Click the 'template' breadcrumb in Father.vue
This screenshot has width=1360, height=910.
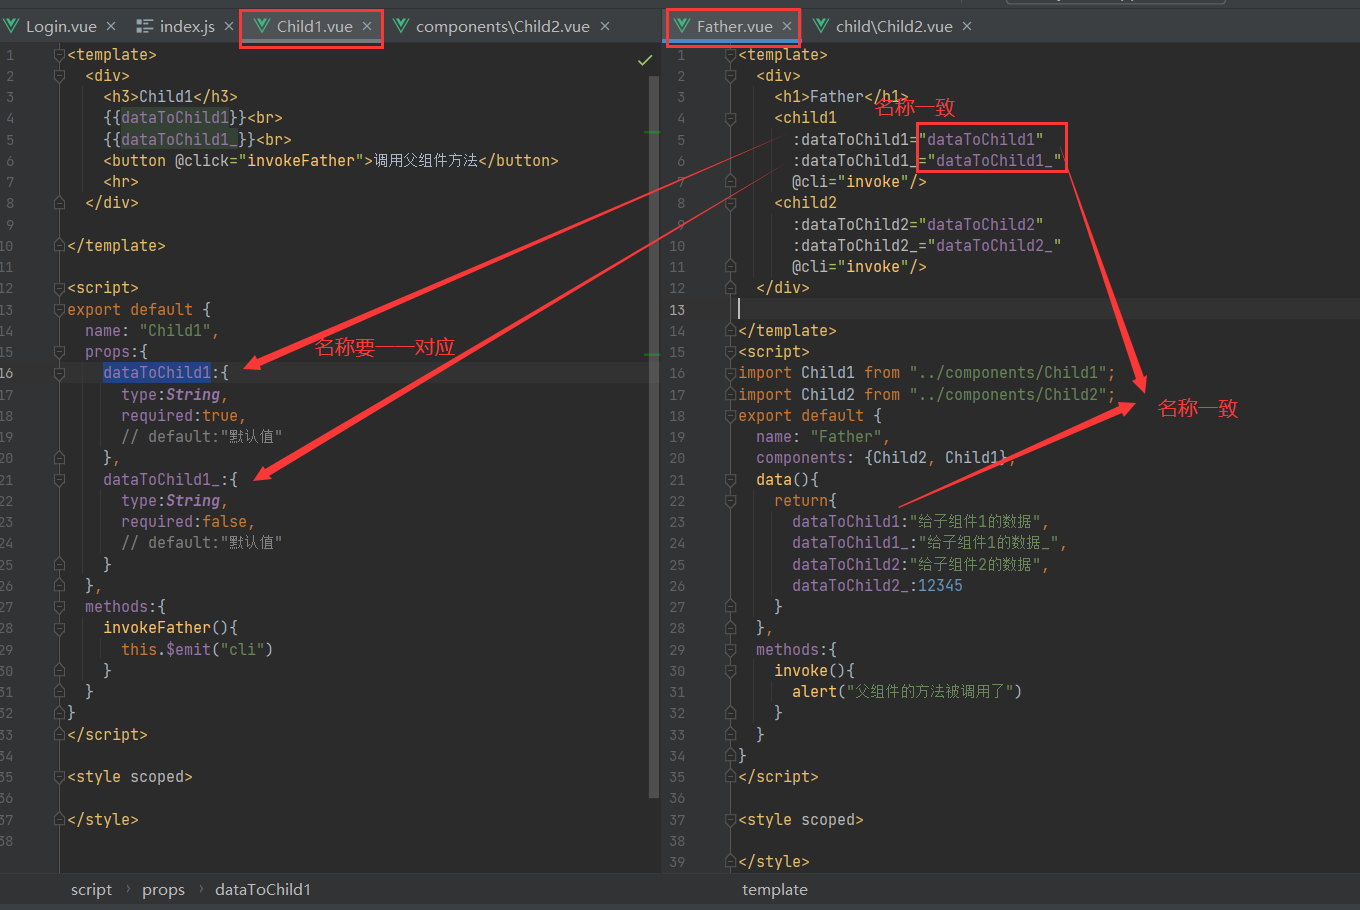[775, 889]
